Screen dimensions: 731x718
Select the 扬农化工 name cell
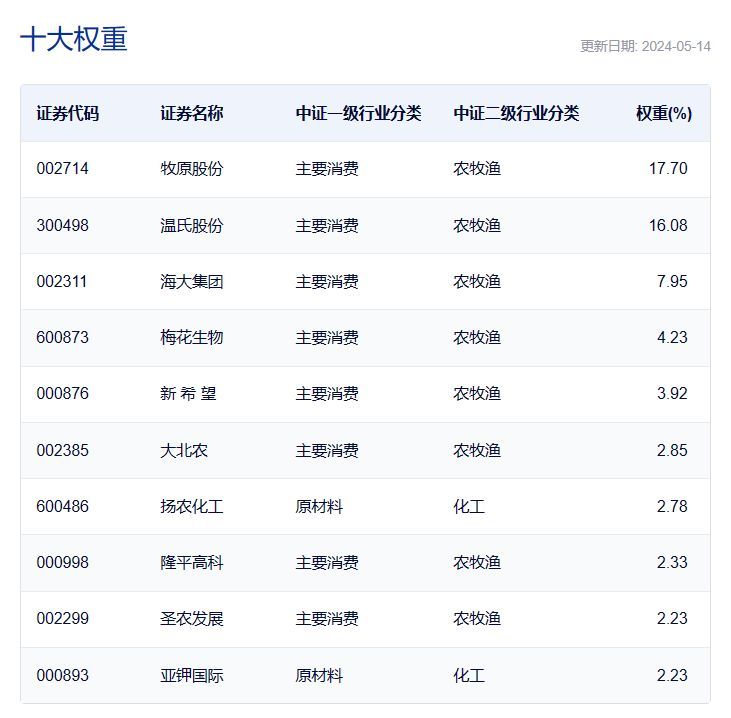click(192, 506)
